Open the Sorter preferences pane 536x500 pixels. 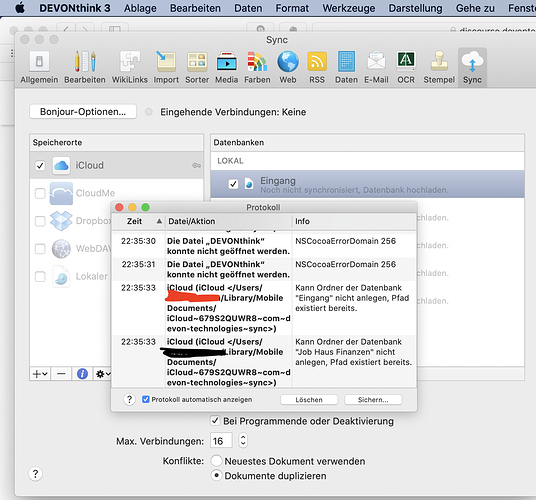[x=197, y=68]
